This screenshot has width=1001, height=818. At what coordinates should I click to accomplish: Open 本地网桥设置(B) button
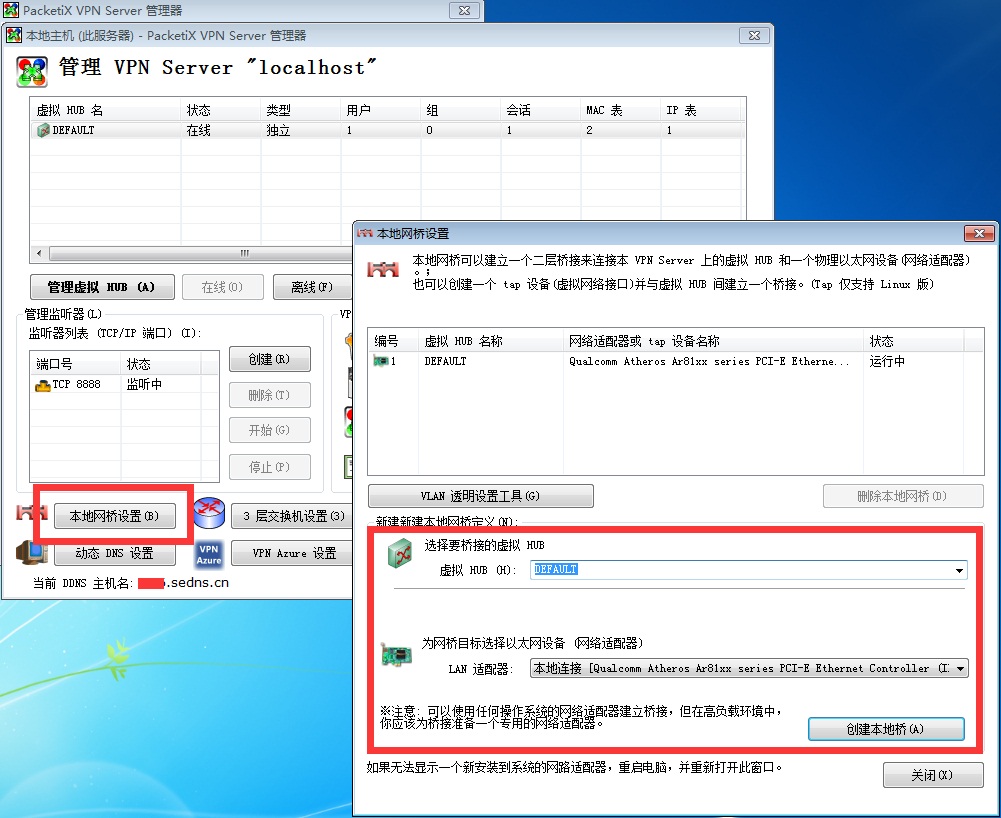click(x=114, y=516)
